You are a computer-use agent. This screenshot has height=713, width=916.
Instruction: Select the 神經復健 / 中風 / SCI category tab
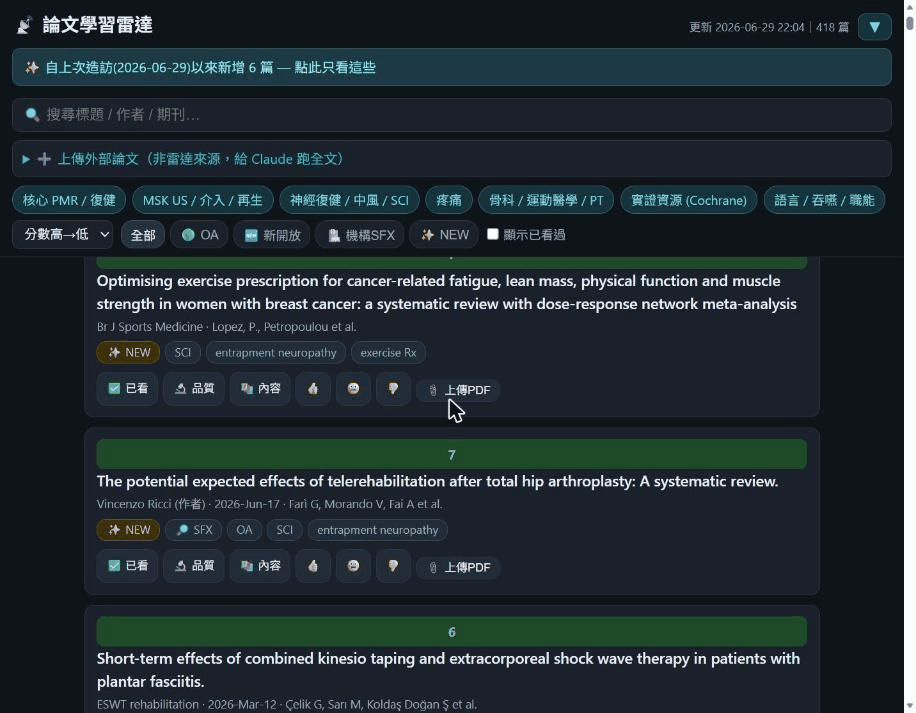pyautogui.click(x=349, y=200)
